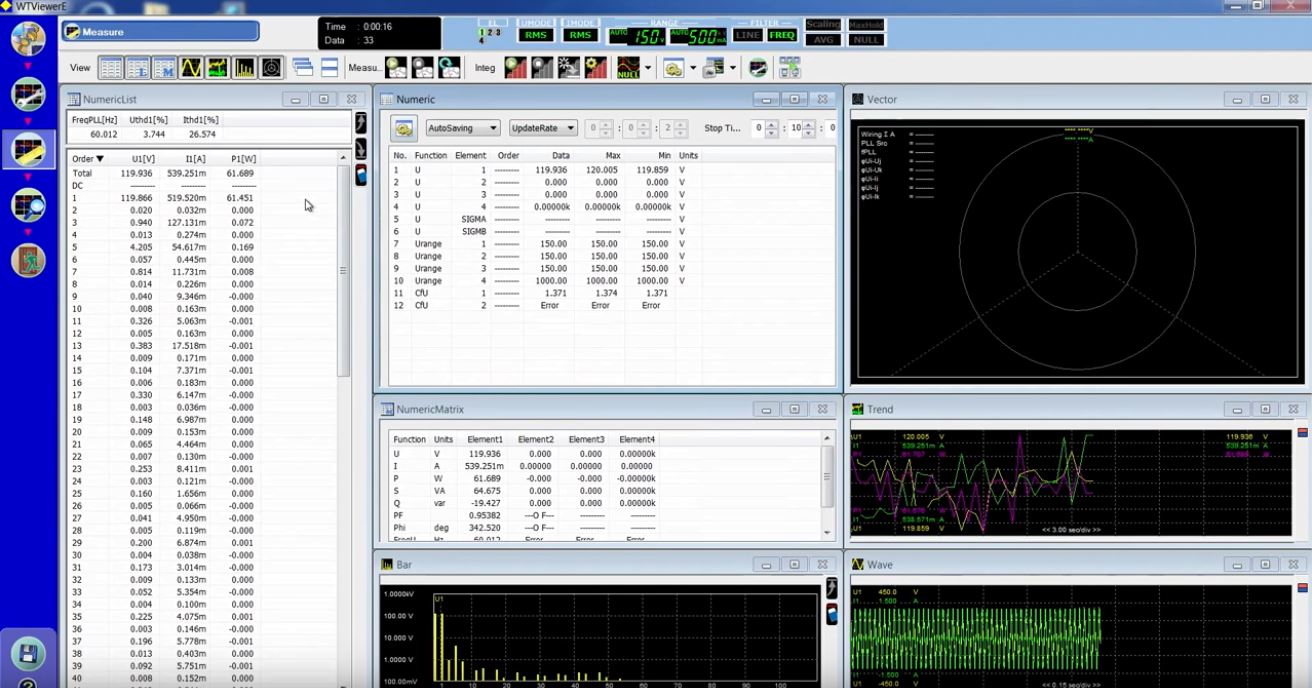
Task: Stop measurement with the second Measure icon
Action: point(423,68)
